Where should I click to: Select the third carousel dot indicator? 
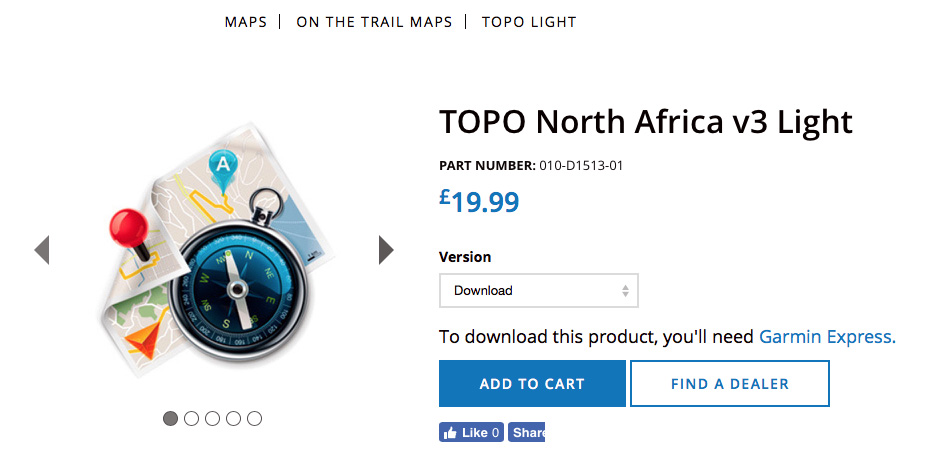[212, 418]
